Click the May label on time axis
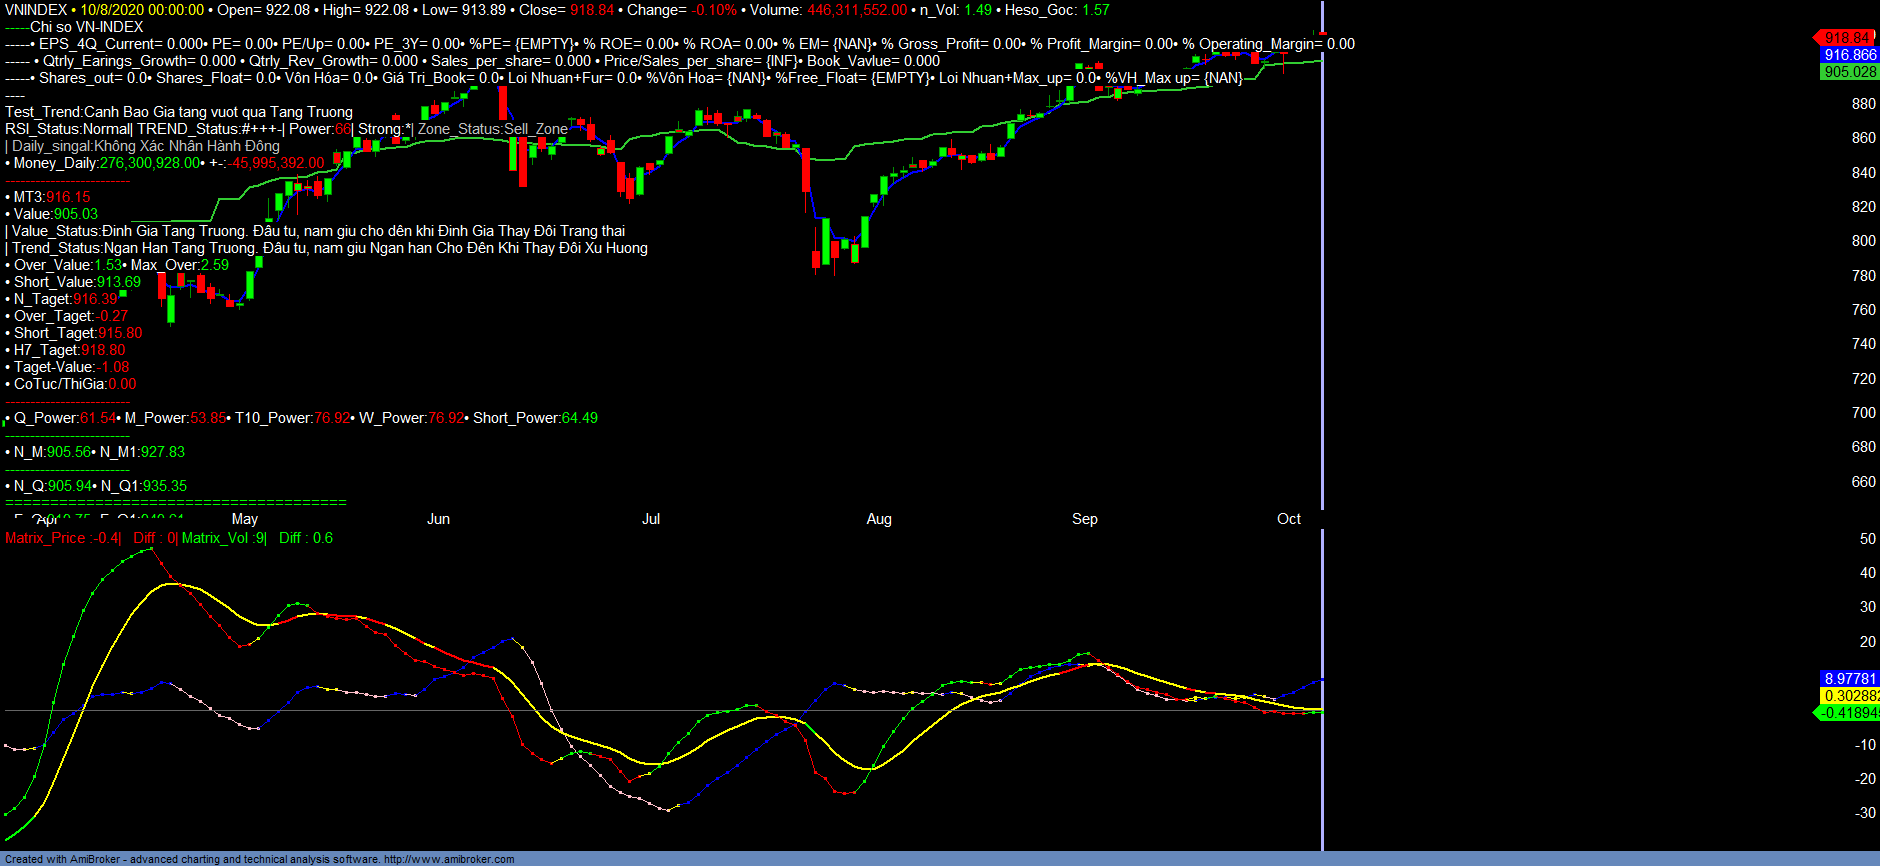The height and width of the screenshot is (866, 1880). point(245,519)
